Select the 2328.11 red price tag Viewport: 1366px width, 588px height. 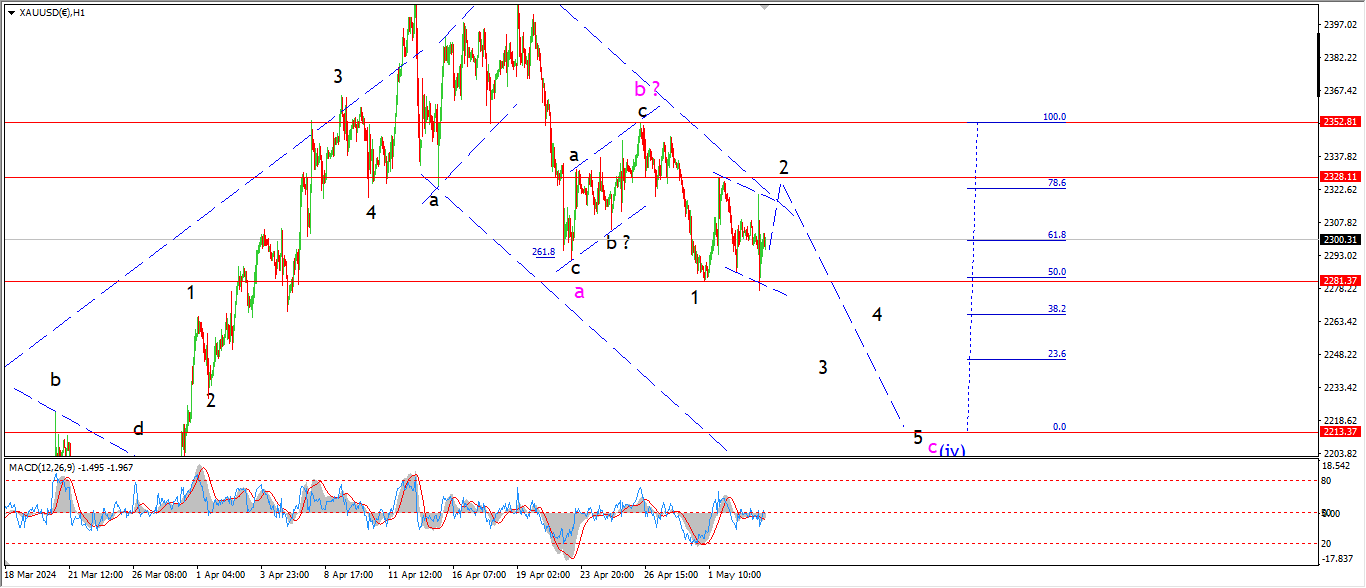[x=1337, y=177]
